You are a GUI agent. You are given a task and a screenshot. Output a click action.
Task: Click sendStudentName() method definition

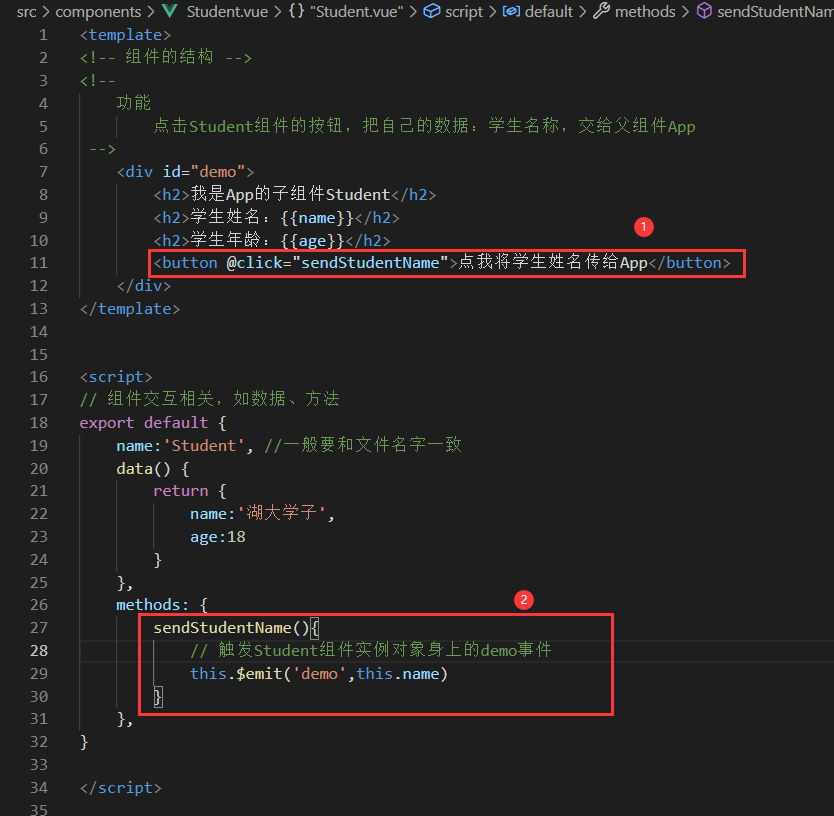coord(231,628)
